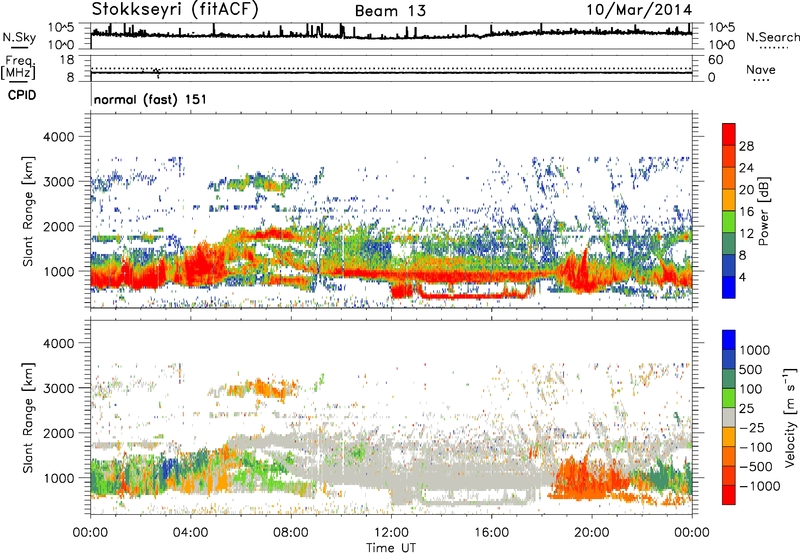Screen dimensions: 800x554
Task: Click the 08:00 time axis label
Action: pos(291,532)
